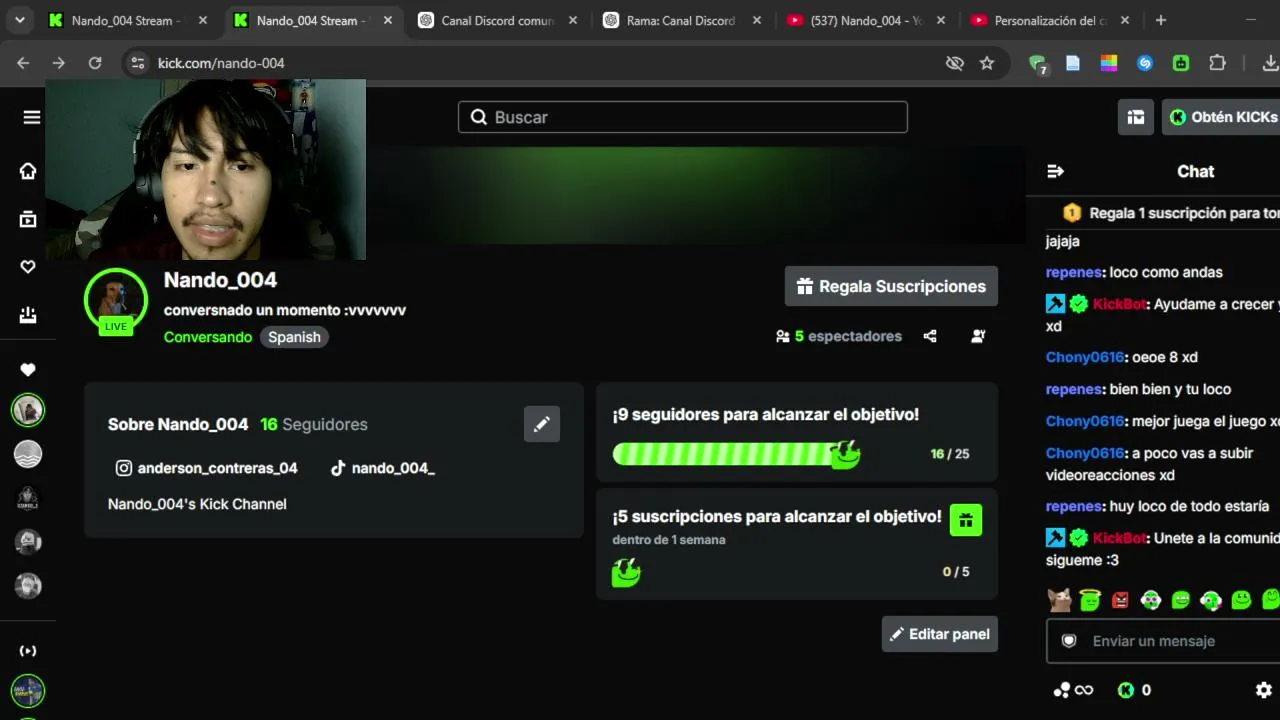The height and width of the screenshot is (720, 1280).
Task: Insert the cat emote in chat
Action: [1059, 600]
